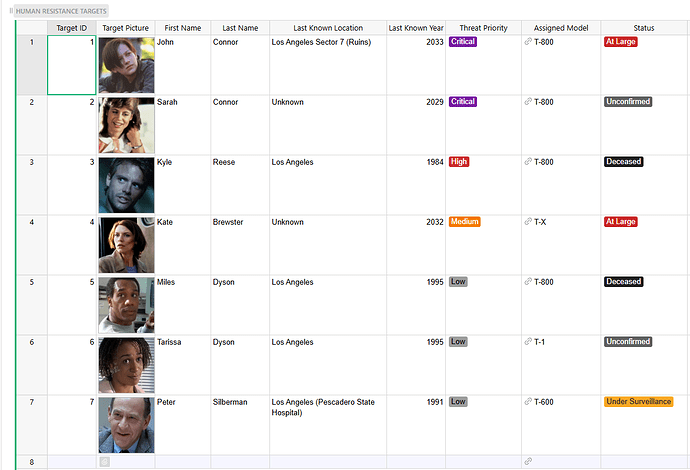Click the year cell '2033'
The height and width of the screenshot is (470, 690).
(x=416, y=65)
